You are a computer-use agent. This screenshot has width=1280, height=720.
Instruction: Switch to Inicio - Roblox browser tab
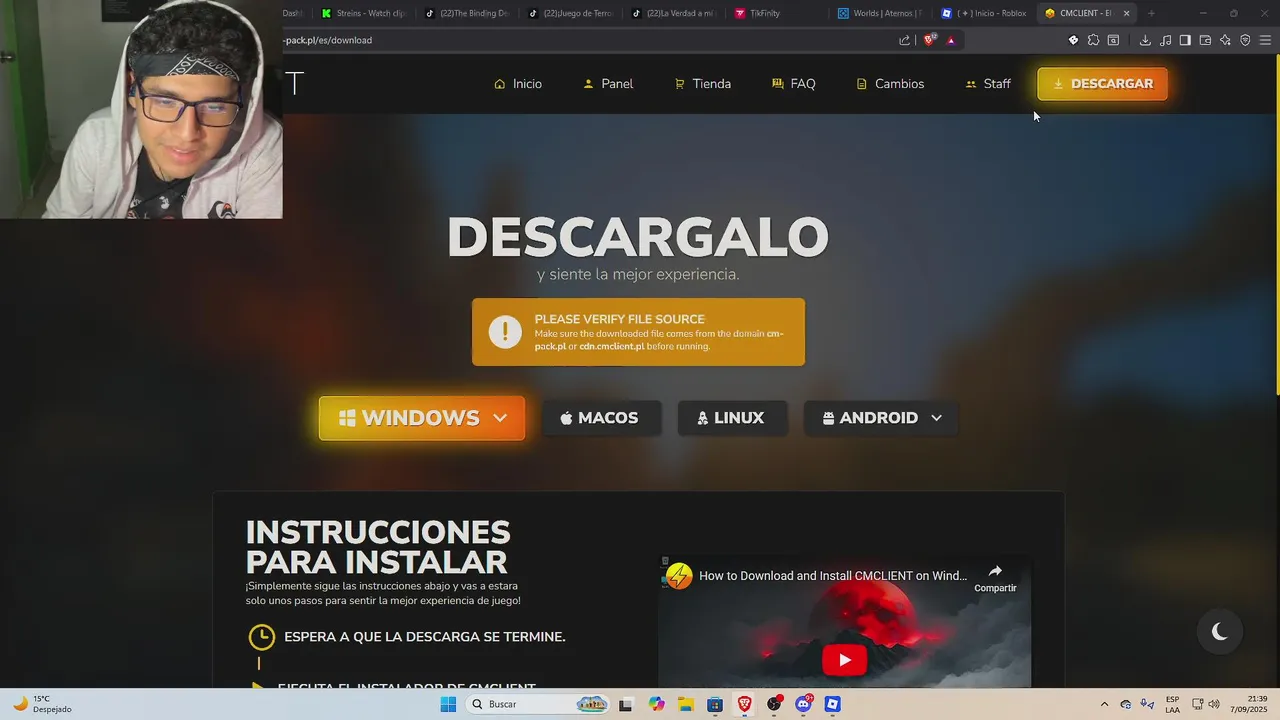click(x=985, y=13)
